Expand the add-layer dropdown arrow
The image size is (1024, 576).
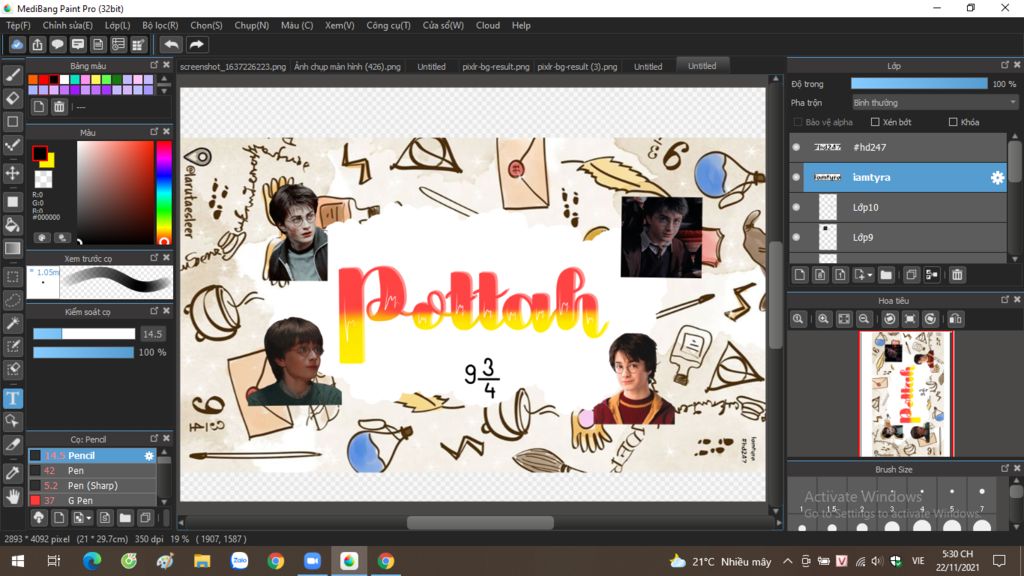coord(870,274)
